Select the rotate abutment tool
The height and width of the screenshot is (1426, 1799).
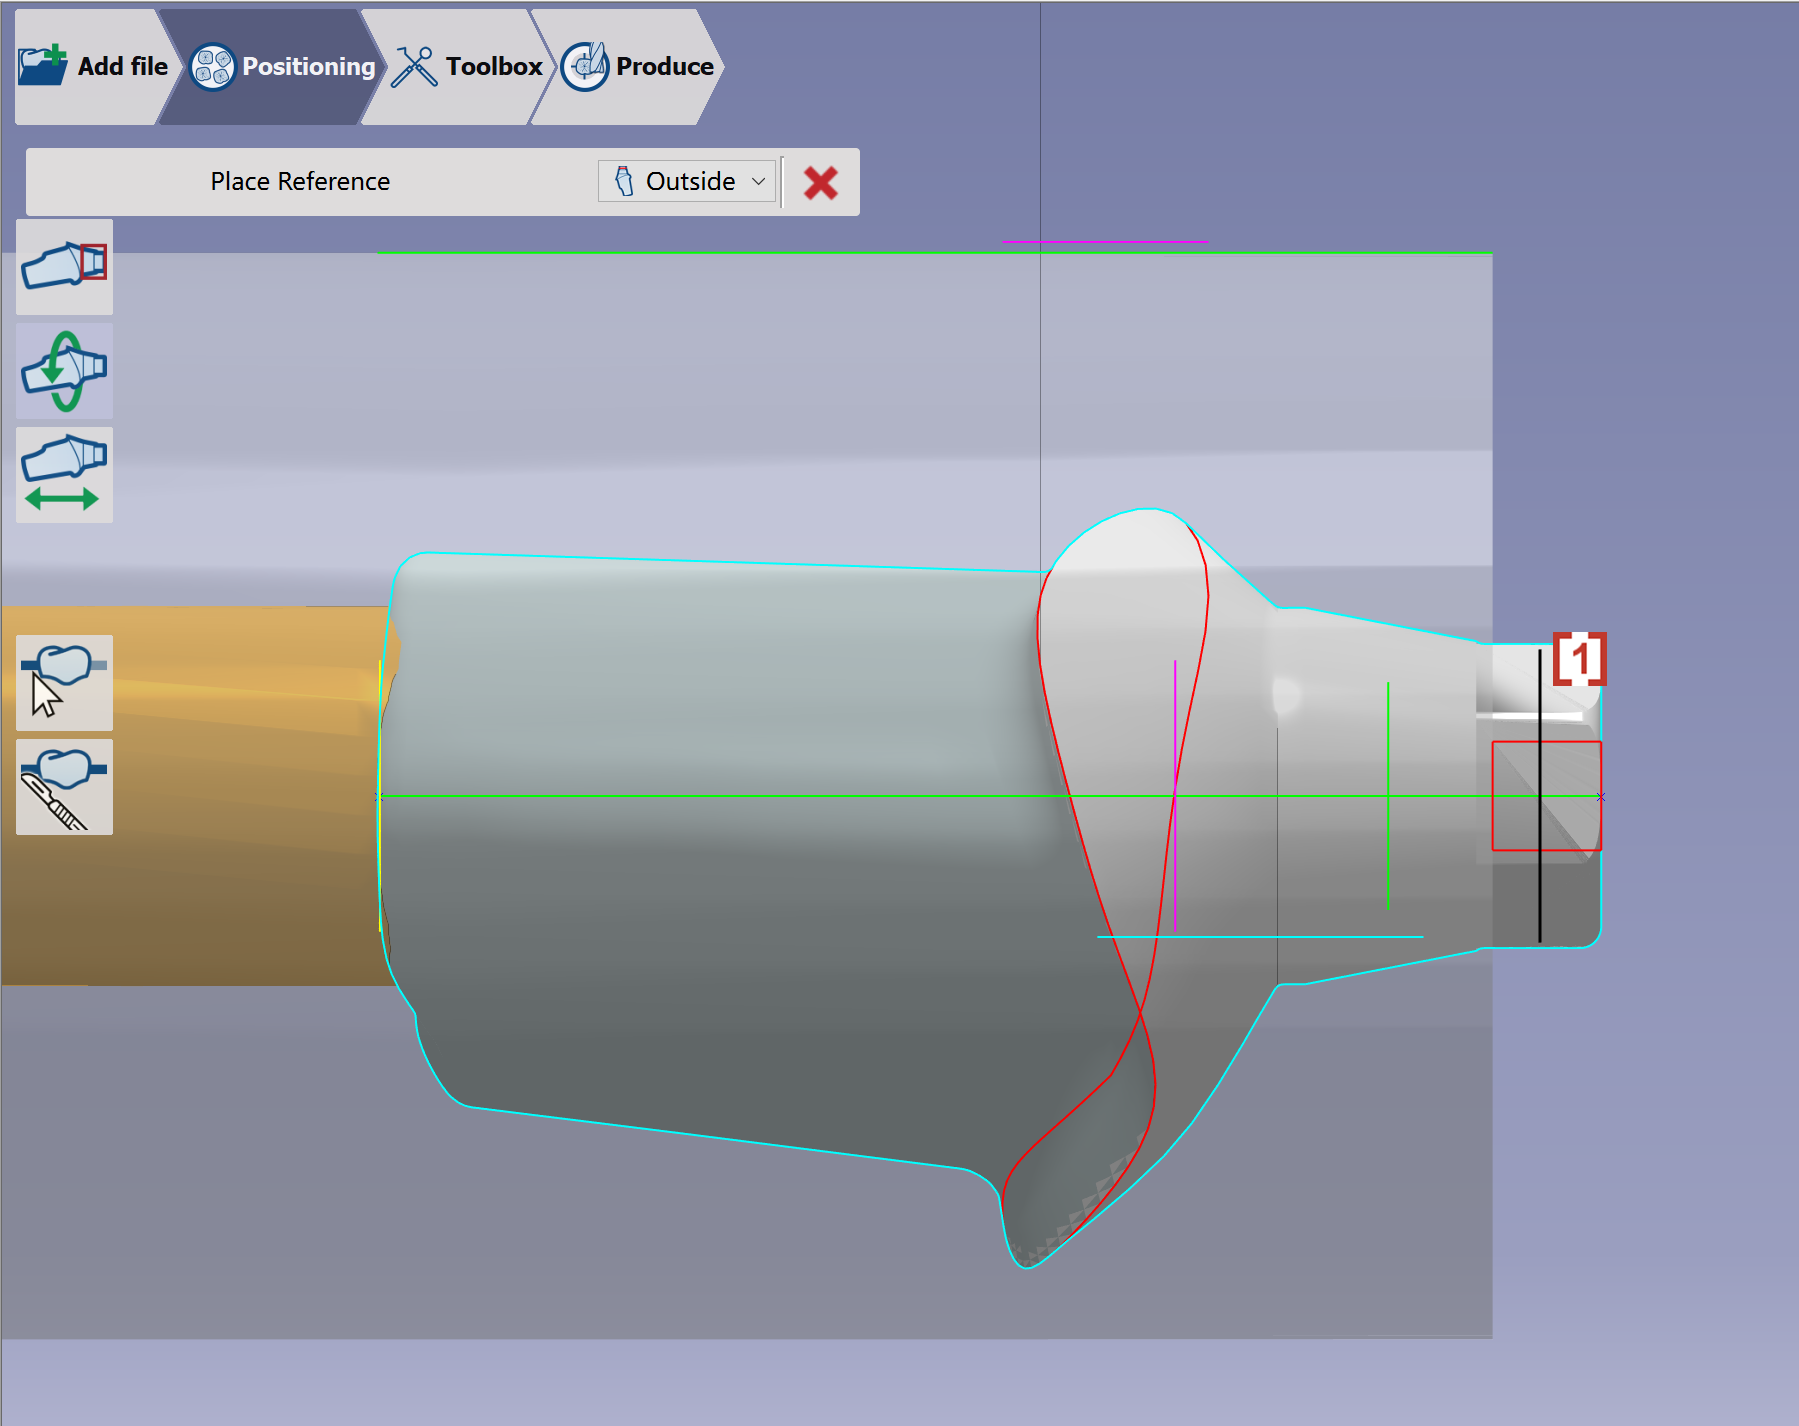pos(64,371)
